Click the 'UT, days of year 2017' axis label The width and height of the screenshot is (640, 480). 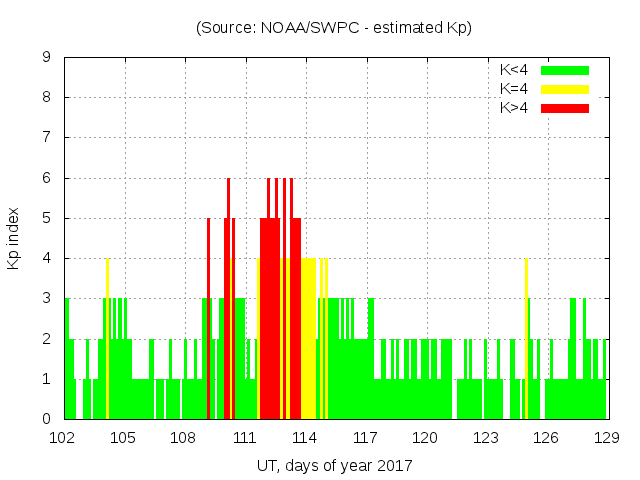tap(333, 465)
